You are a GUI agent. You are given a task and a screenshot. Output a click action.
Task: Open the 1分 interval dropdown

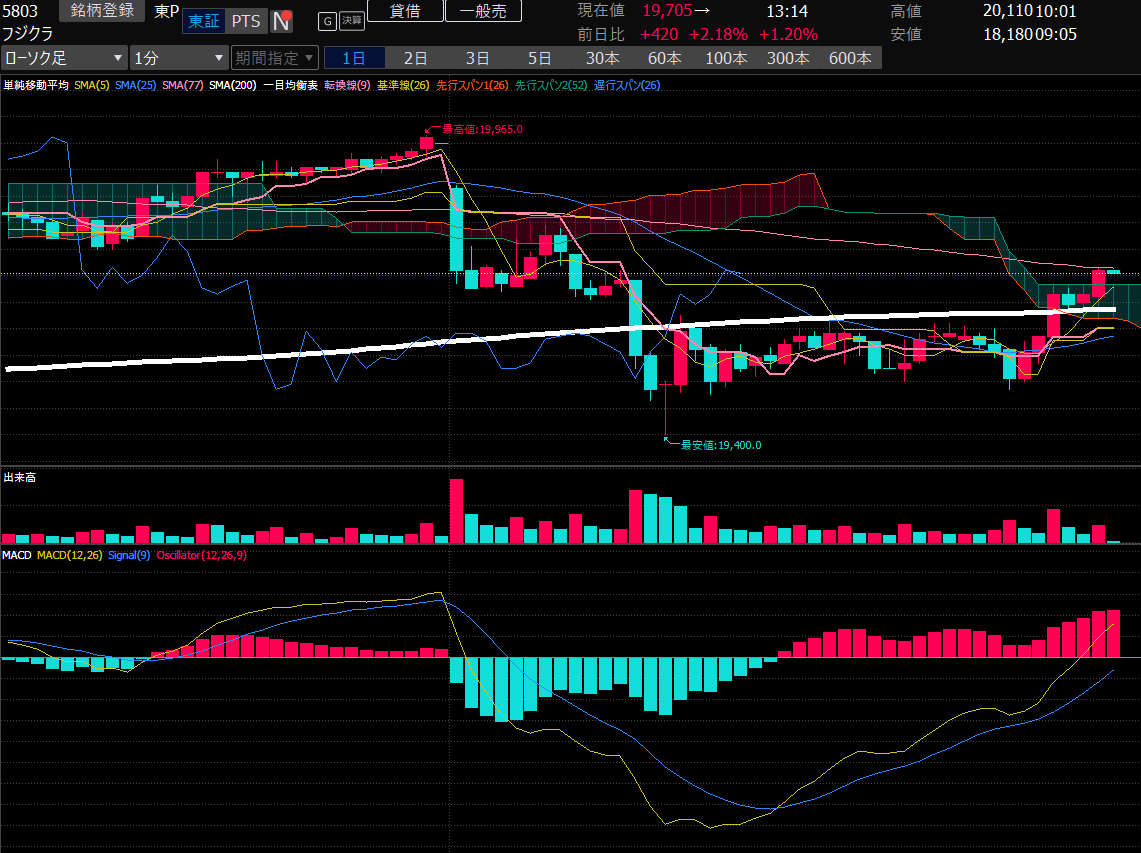coord(179,58)
